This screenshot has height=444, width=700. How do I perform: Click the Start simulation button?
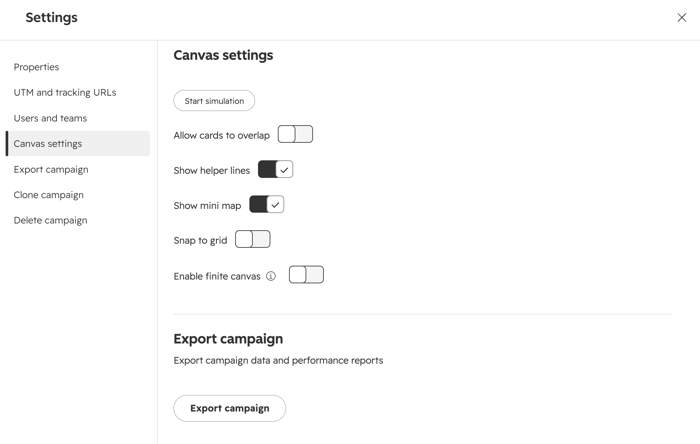(214, 101)
